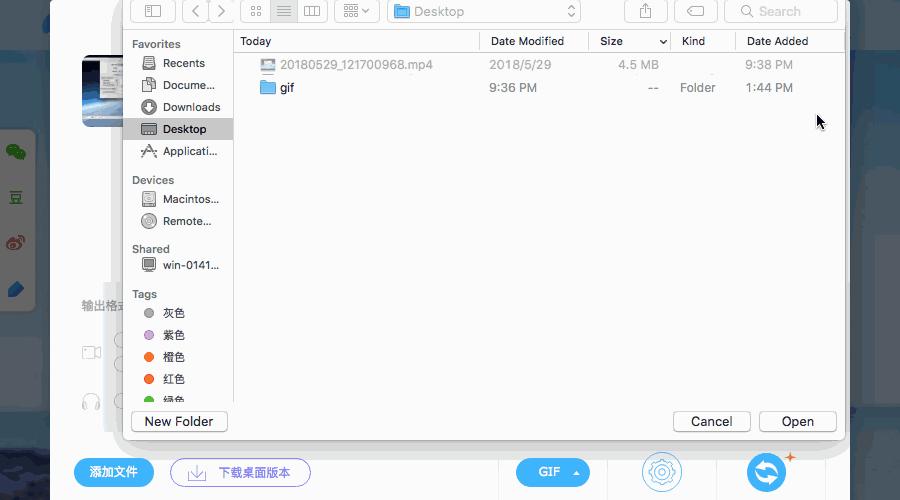Open the Desktop location dropdown
Image resolution: width=900 pixels, height=500 pixels.
(x=484, y=11)
